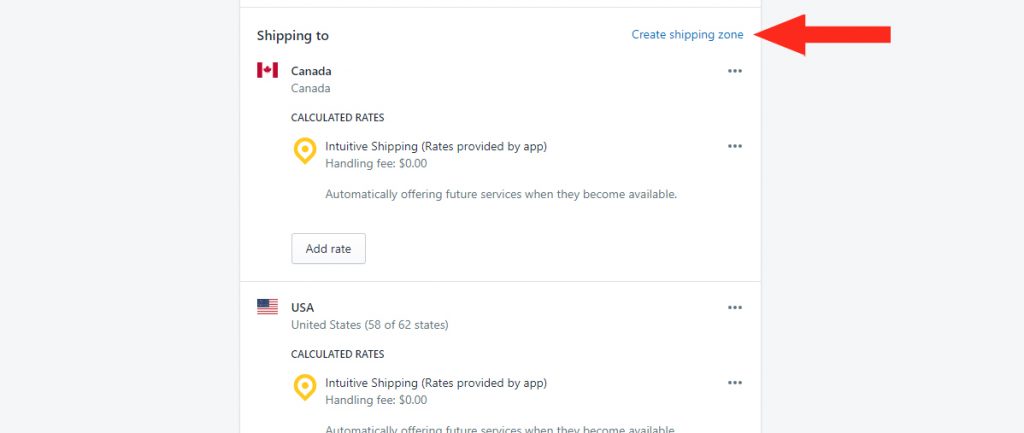Click the United States 58 of 62 states text

coord(370,325)
